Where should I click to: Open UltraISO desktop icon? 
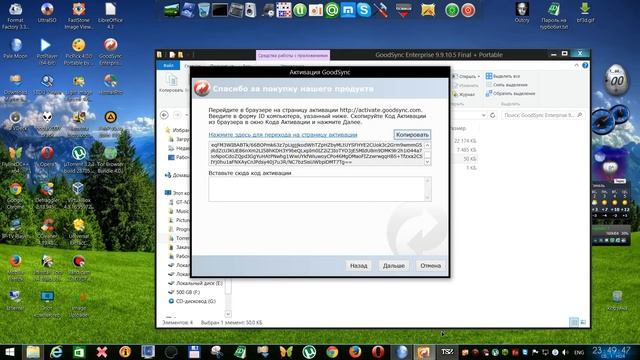[47, 13]
